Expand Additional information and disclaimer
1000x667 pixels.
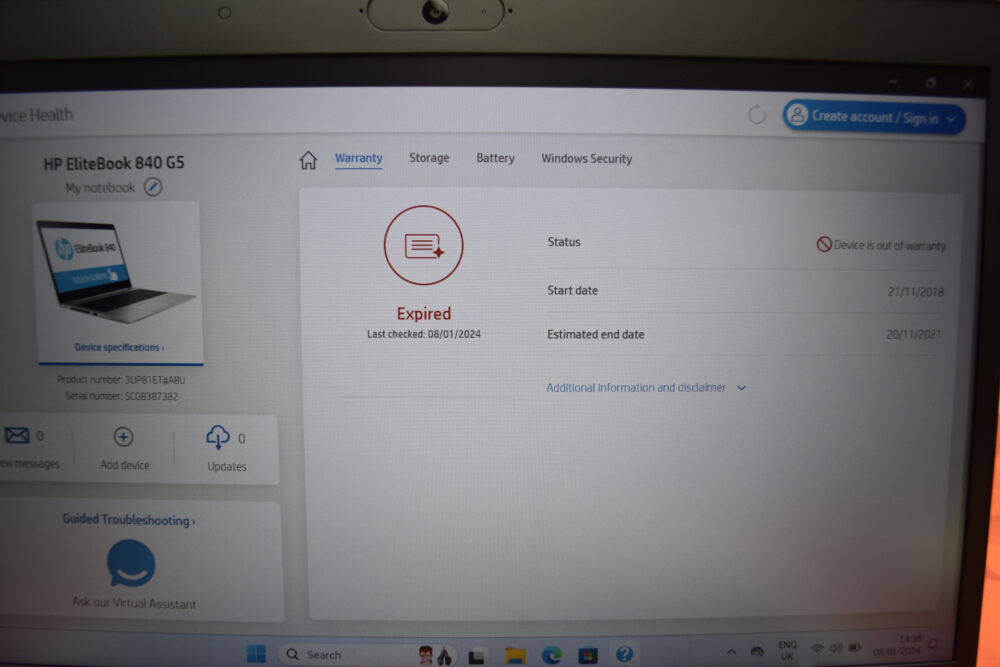646,388
